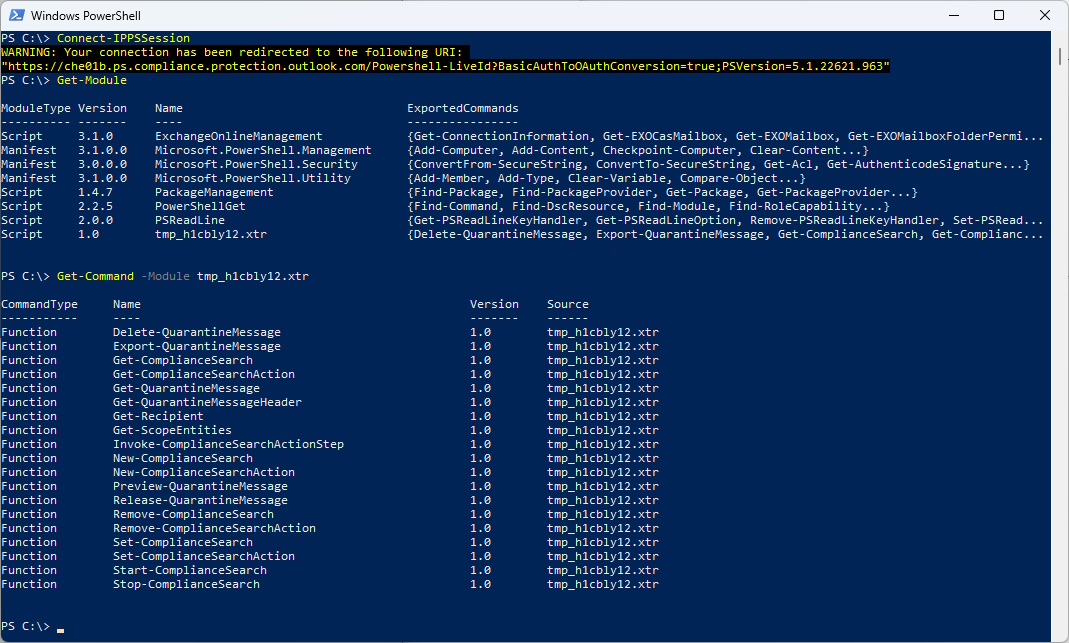
Task: Click ExchangeOnlineManagement module name
Action: (239, 136)
